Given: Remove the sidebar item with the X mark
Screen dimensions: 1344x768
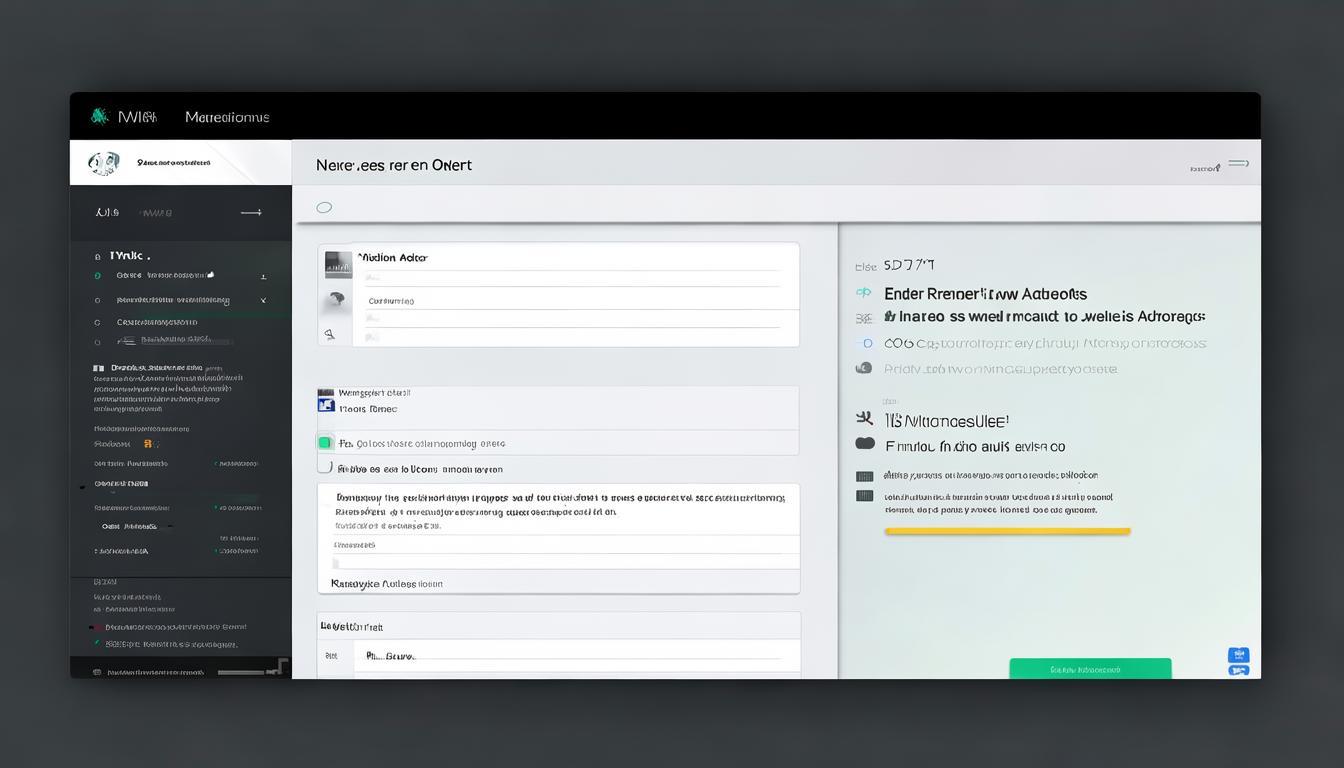Looking at the screenshot, I should pyautogui.click(x=263, y=300).
